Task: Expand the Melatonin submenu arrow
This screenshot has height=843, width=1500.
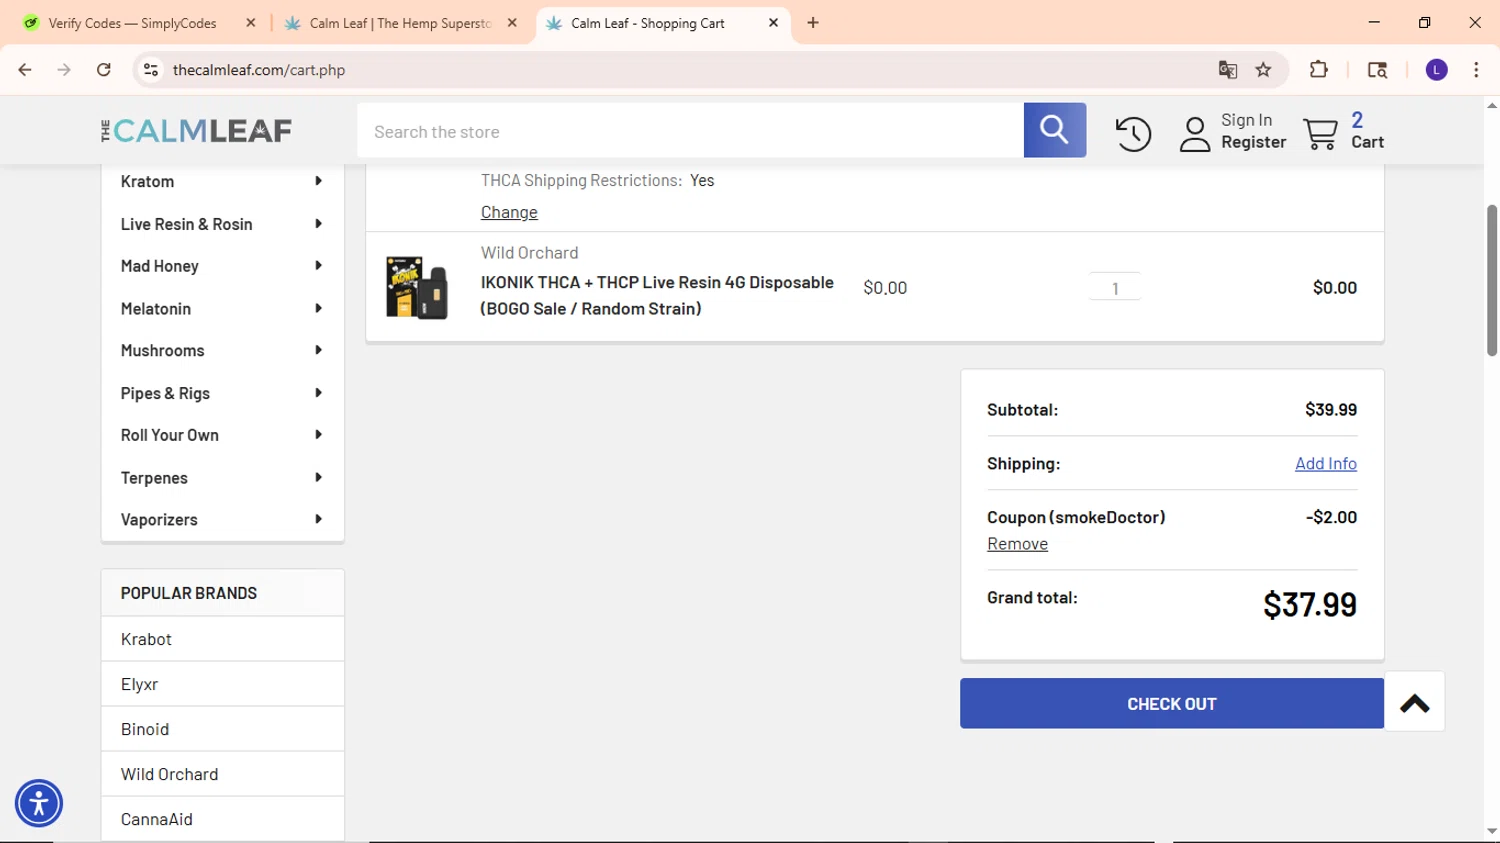Action: pyautogui.click(x=318, y=308)
